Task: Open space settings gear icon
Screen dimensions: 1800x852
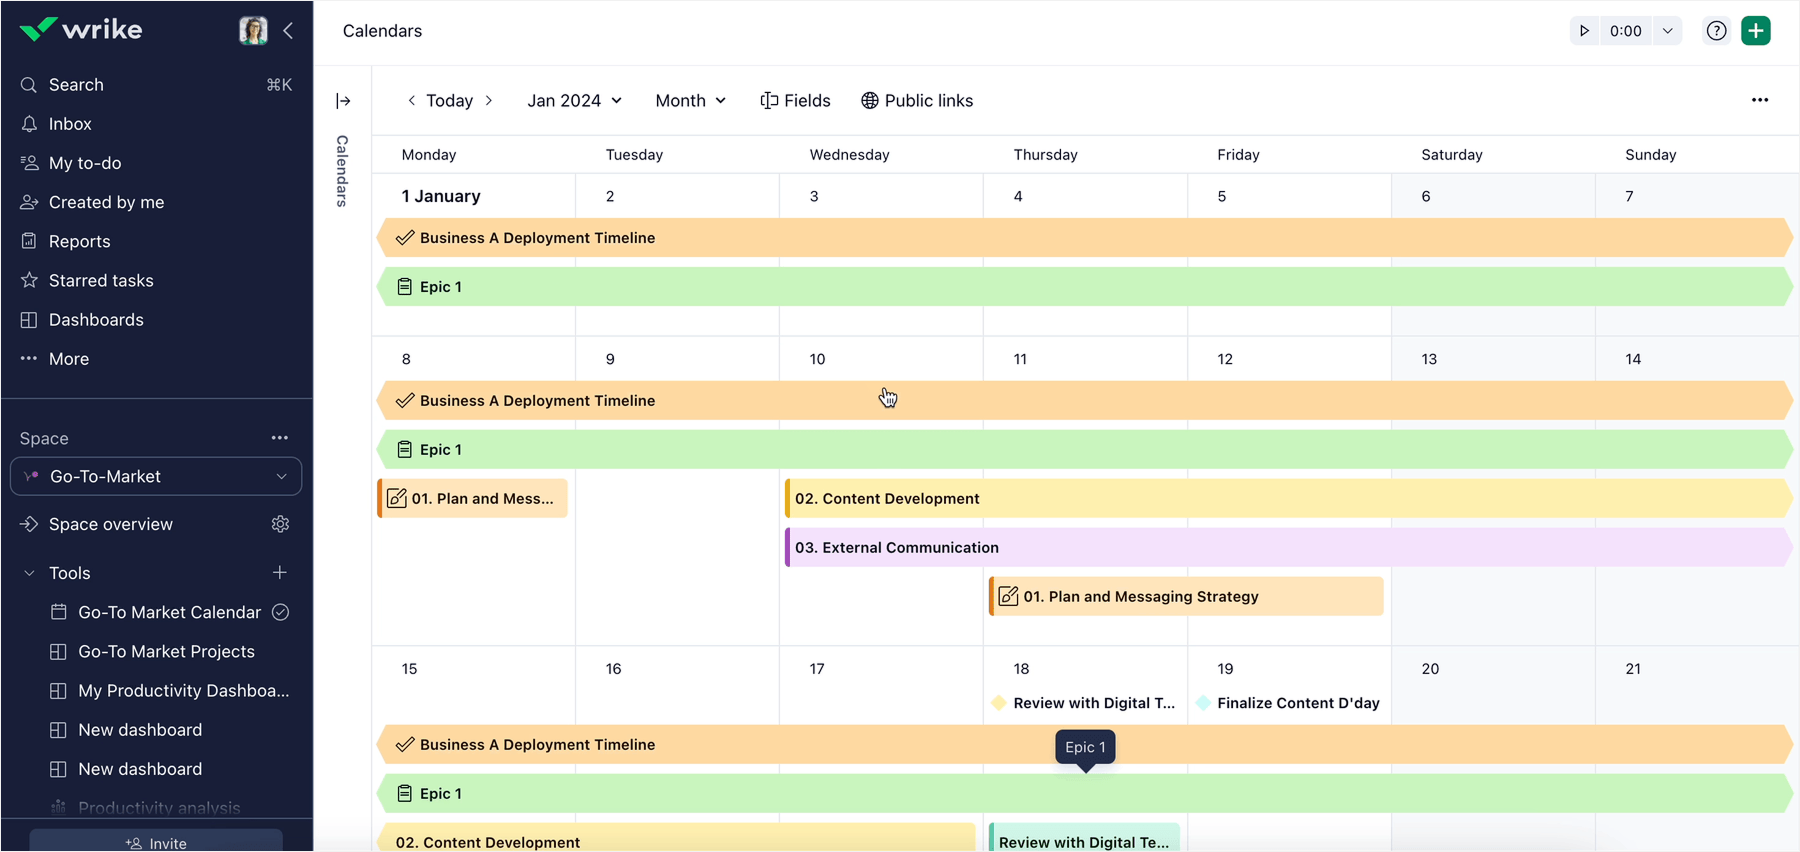Action: (280, 524)
